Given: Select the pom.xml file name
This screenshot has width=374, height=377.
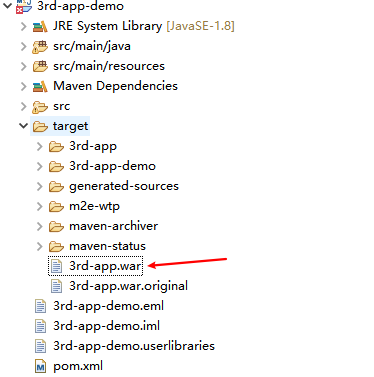Looking at the screenshot, I should coord(78,366).
